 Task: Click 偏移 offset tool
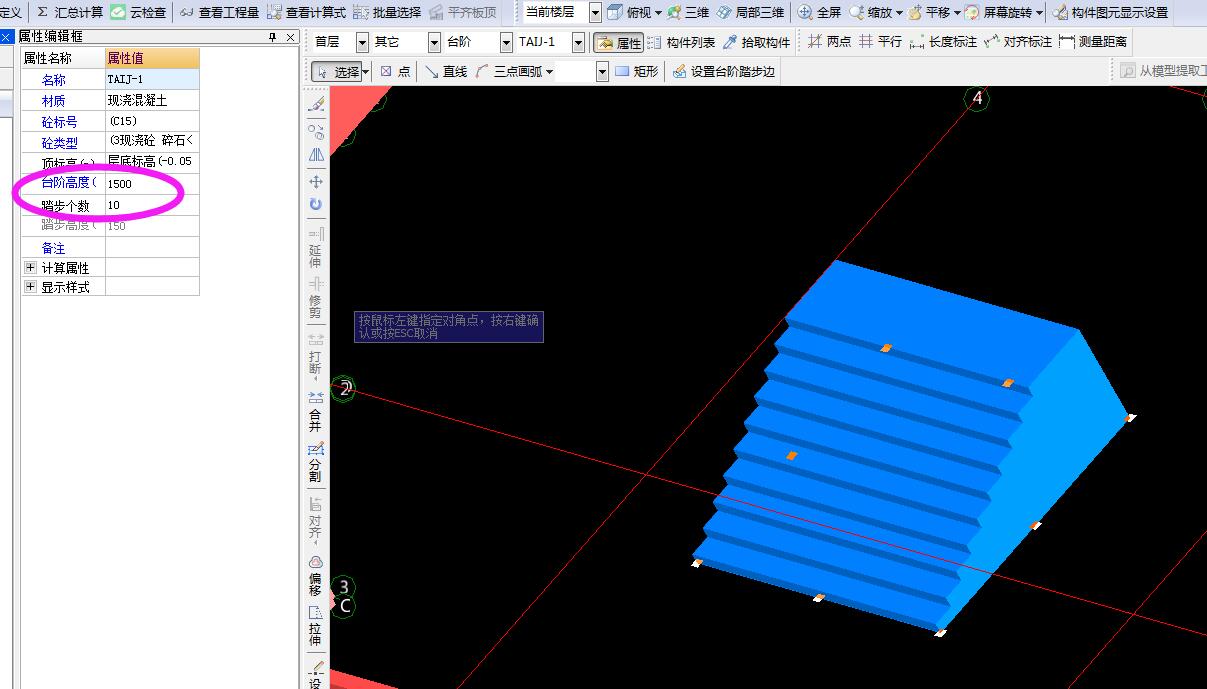[x=315, y=576]
